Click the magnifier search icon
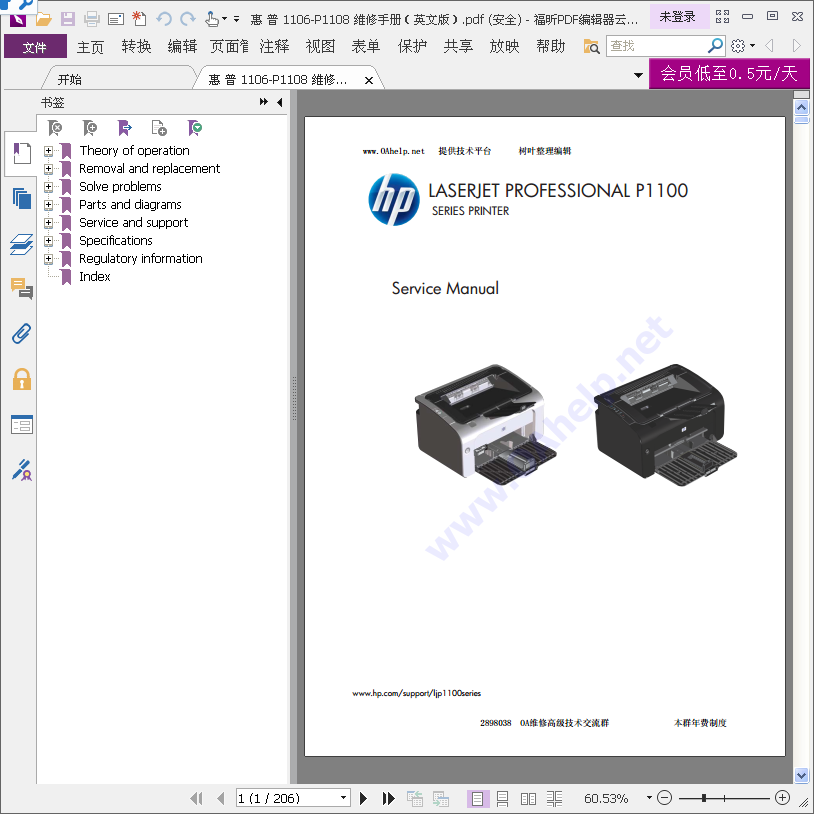This screenshot has height=814, width=814. (x=715, y=46)
